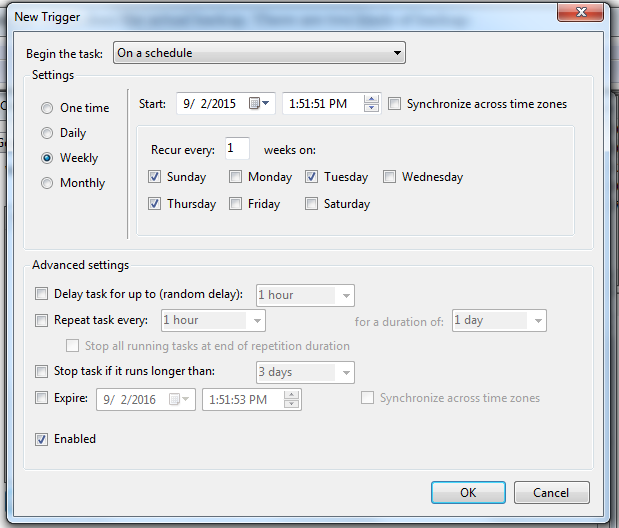Image resolution: width=619 pixels, height=528 pixels.
Task: Click the Recur every weeks input field
Action: coord(237,148)
